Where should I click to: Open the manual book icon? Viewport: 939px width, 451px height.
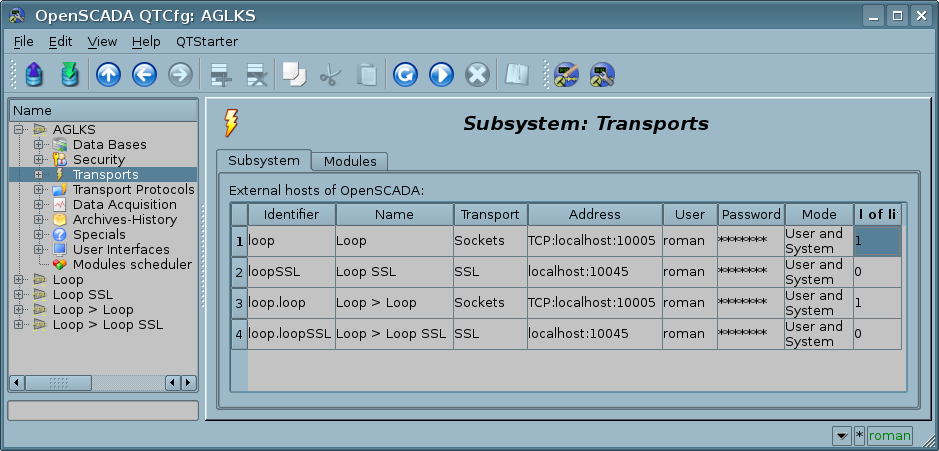pos(516,74)
